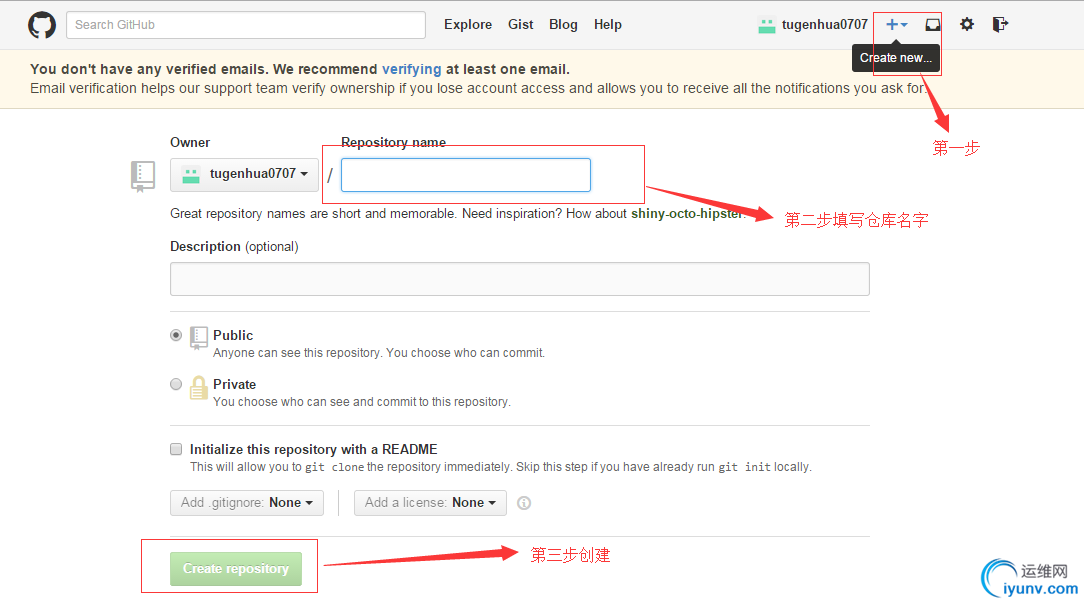Click the Public repository book icon

pos(198,338)
